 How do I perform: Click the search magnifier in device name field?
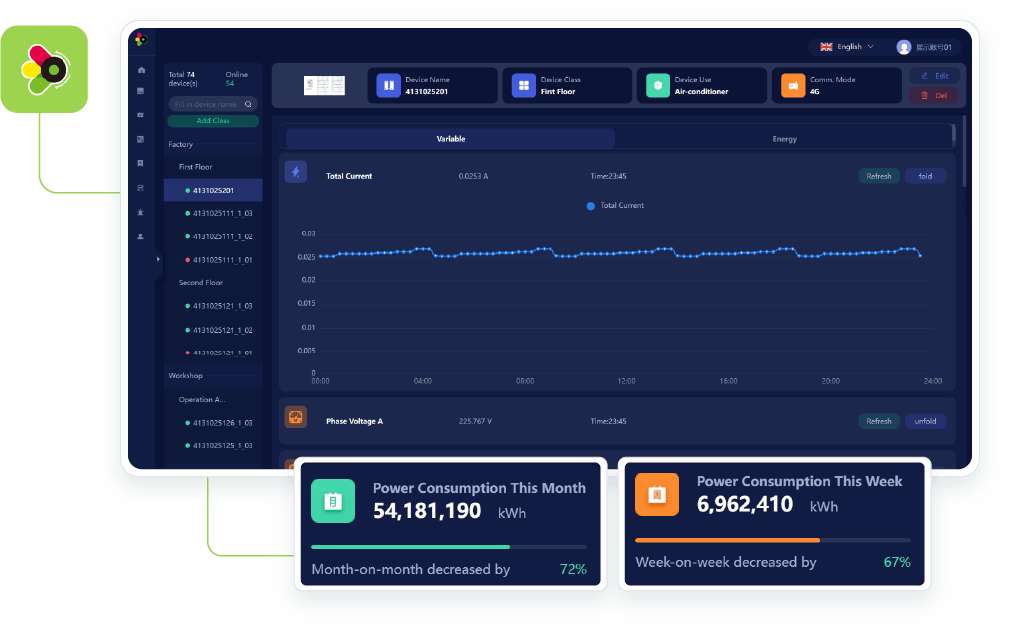(249, 104)
